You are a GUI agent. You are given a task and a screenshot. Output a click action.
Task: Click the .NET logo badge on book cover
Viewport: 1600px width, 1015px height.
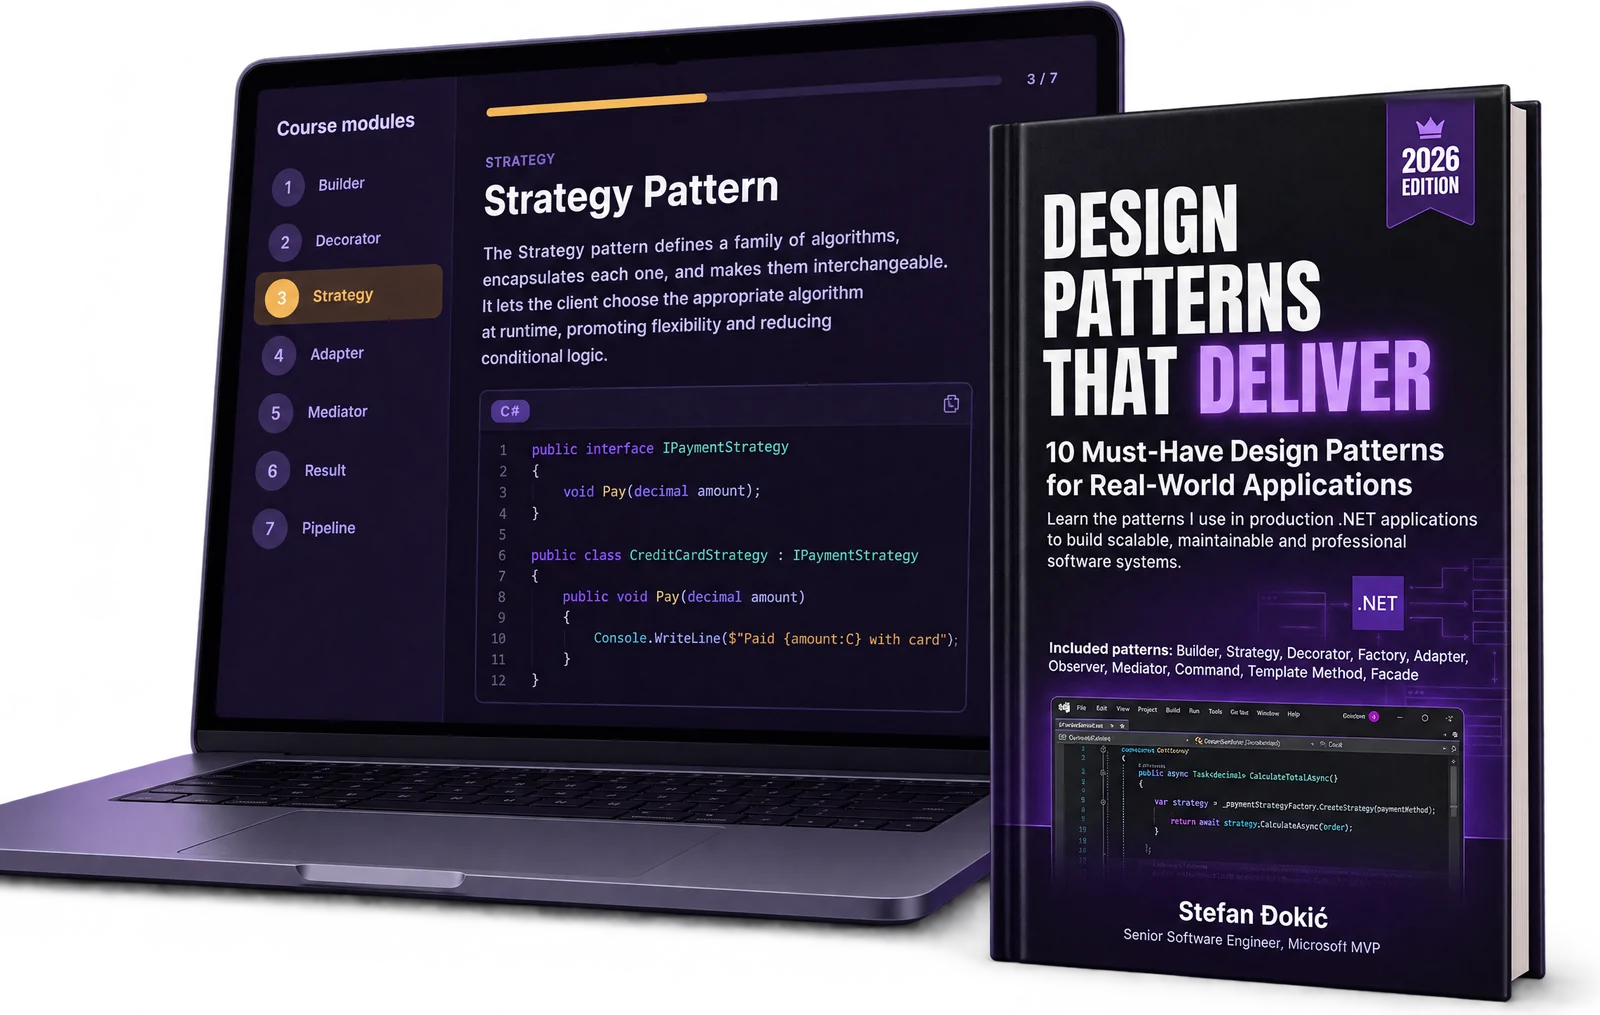[x=1378, y=603]
